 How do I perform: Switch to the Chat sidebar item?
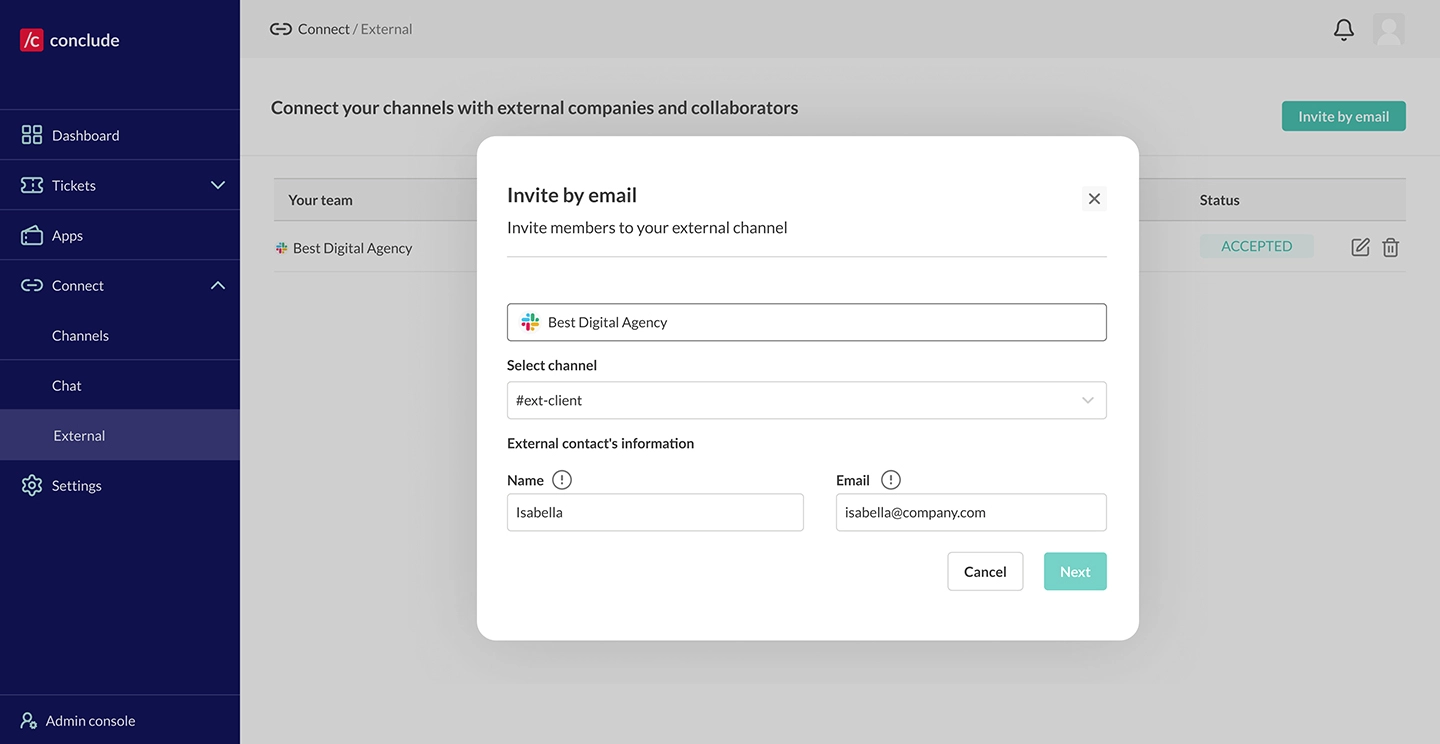tap(66, 385)
